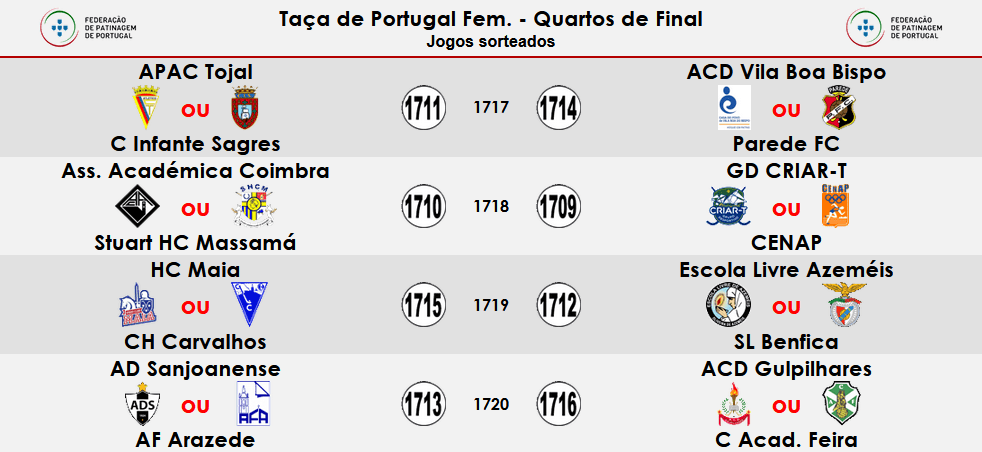Select game number 1711 circle
The height and width of the screenshot is (452, 982).
click(x=423, y=108)
